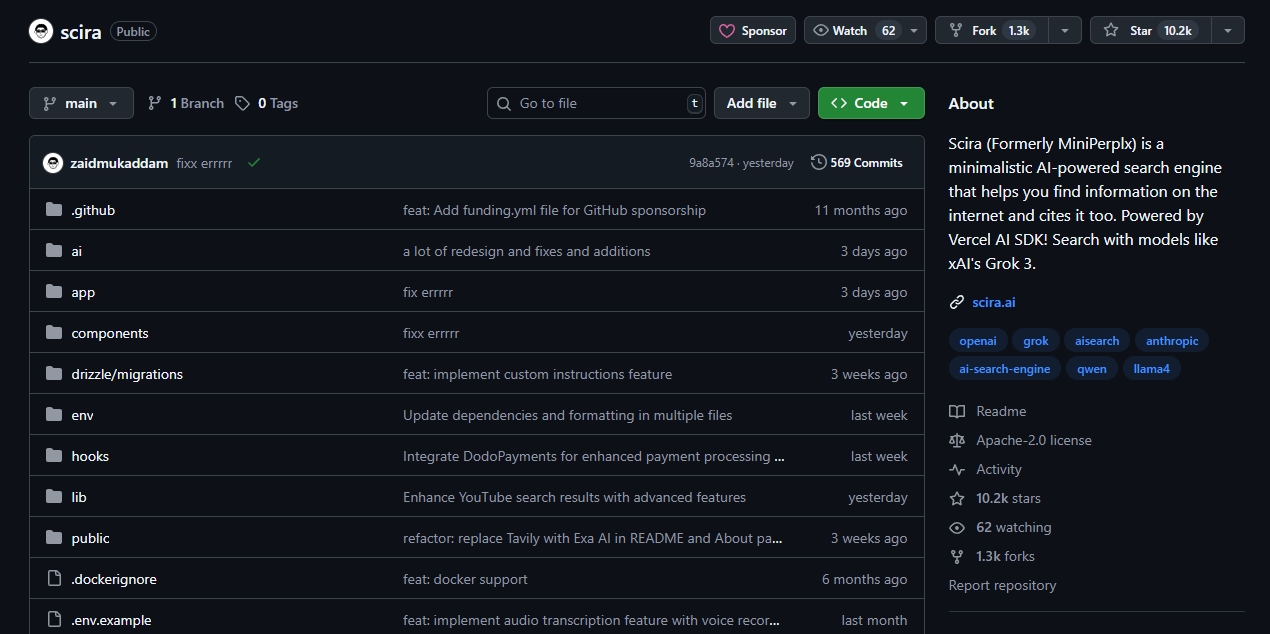Viewport: 1270px width, 634px height.
Task: Click the green commit status checkmark
Action: tap(254, 163)
